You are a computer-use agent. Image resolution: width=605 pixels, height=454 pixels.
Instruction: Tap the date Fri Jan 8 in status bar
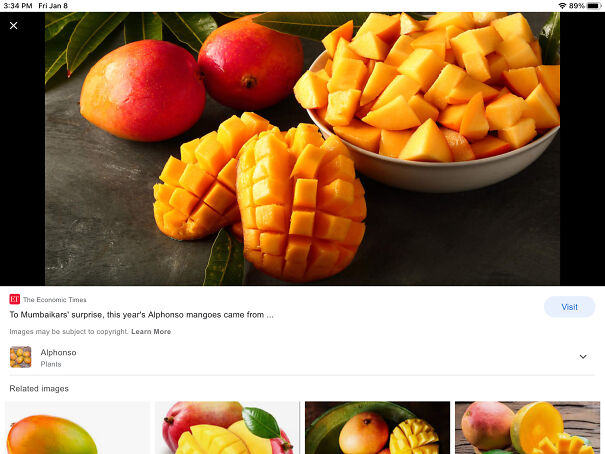(x=53, y=6)
